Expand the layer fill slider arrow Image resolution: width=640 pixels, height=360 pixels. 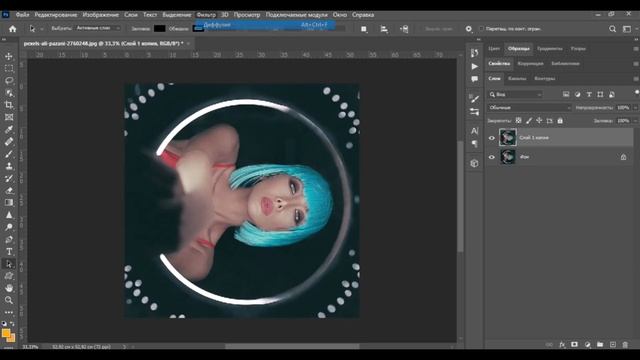pos(636,121)
